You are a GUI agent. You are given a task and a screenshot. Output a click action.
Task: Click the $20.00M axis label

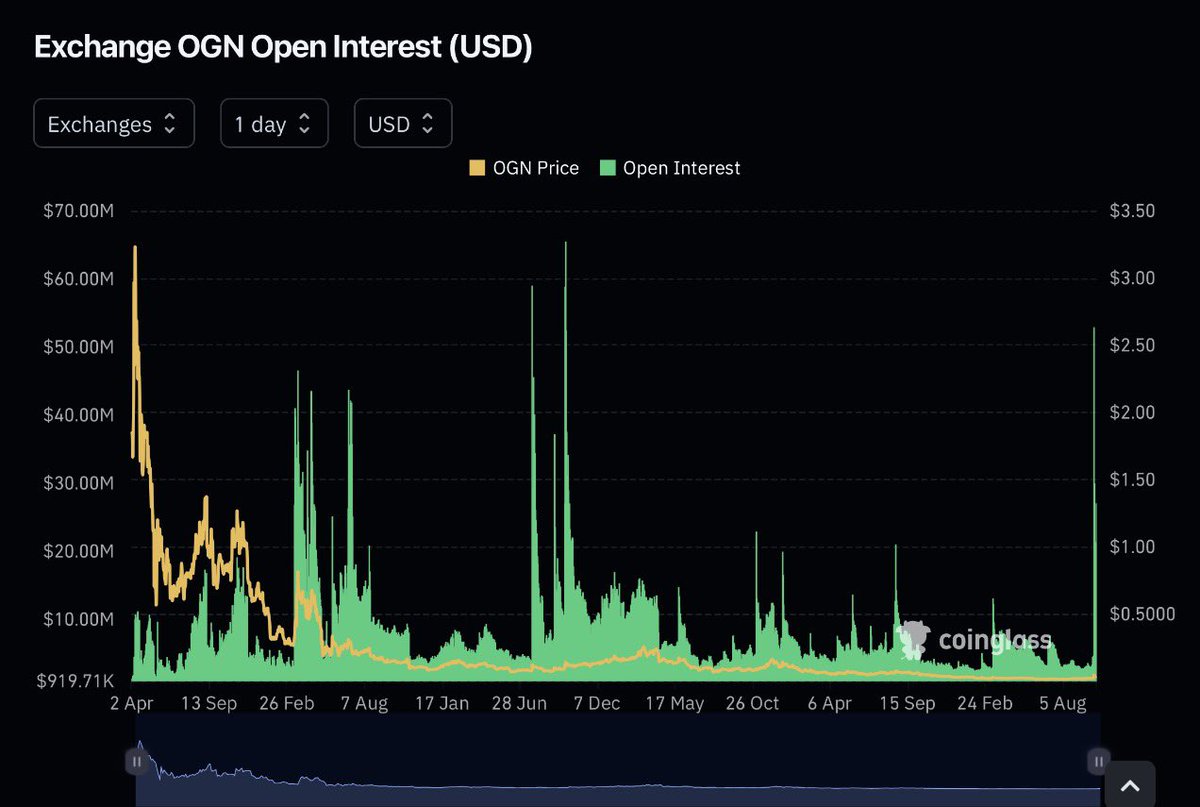(x=79, y=551)
